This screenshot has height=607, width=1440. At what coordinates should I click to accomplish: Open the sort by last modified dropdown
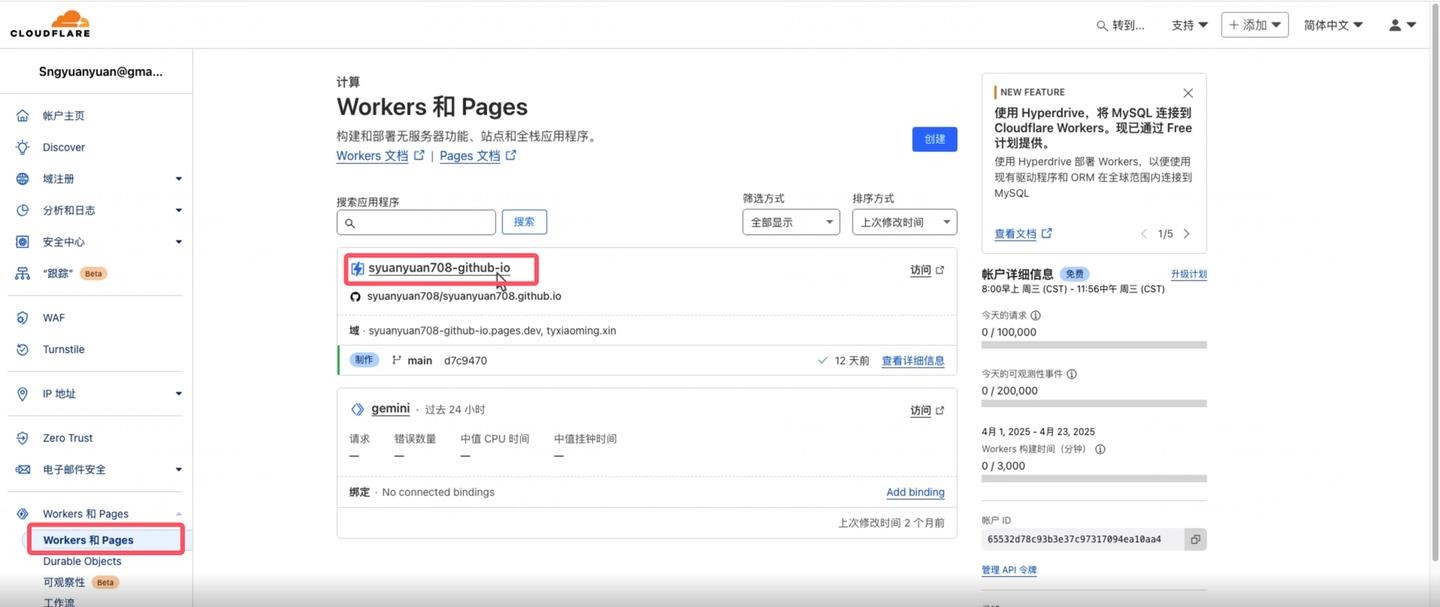(904, 222)
